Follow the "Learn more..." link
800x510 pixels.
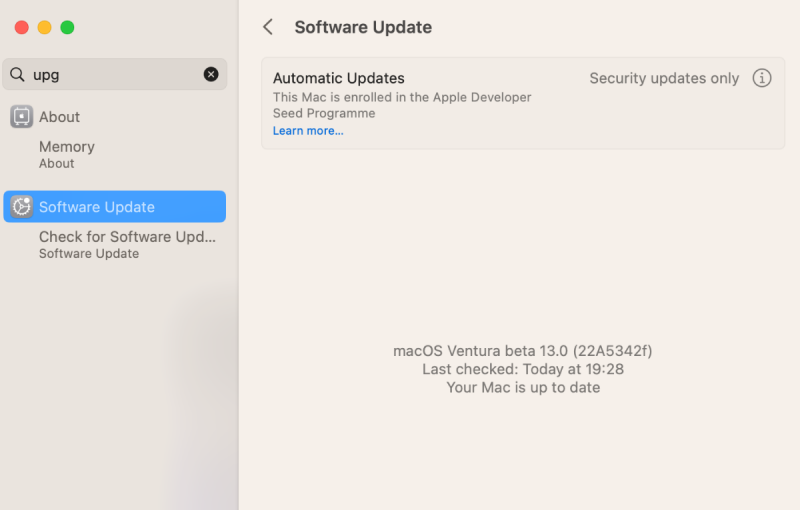pyautogui.click(x=308, y=131)
